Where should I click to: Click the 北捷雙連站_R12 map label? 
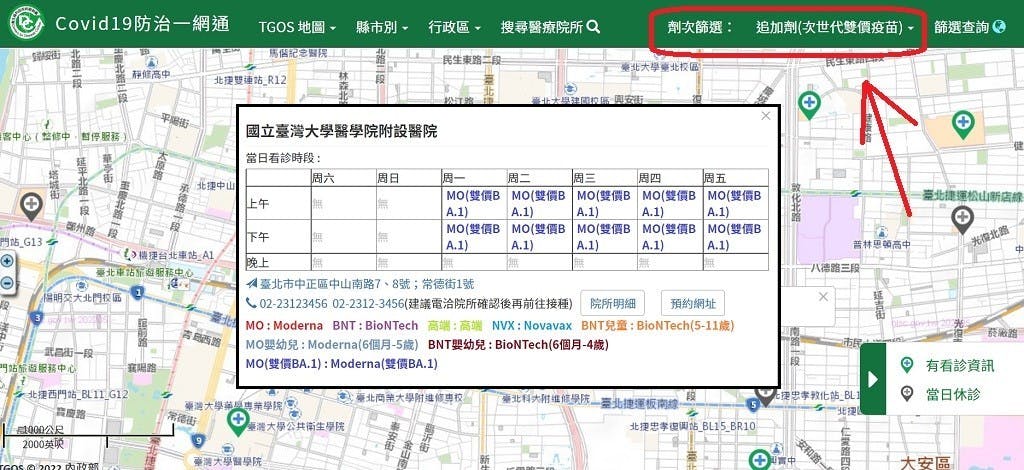click(x=250, y=80)
